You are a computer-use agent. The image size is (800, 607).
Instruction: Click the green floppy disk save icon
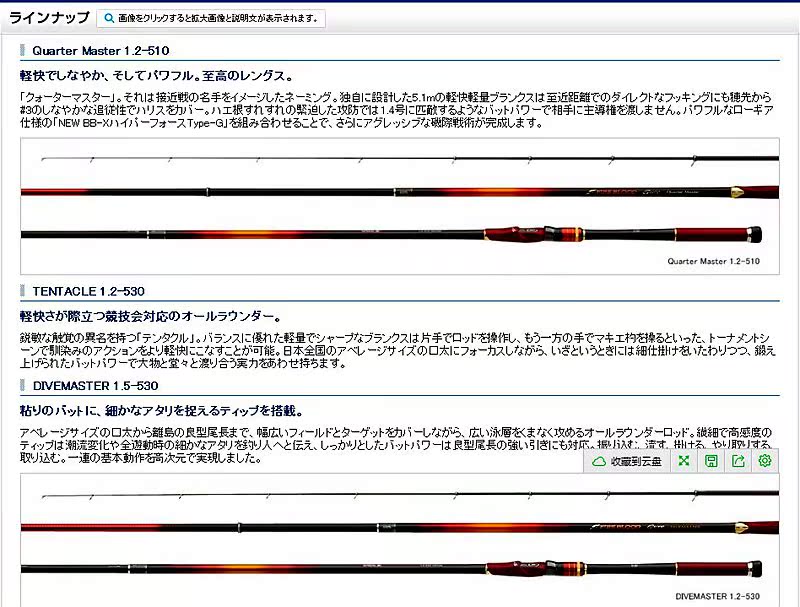click(x=711, y=461)
